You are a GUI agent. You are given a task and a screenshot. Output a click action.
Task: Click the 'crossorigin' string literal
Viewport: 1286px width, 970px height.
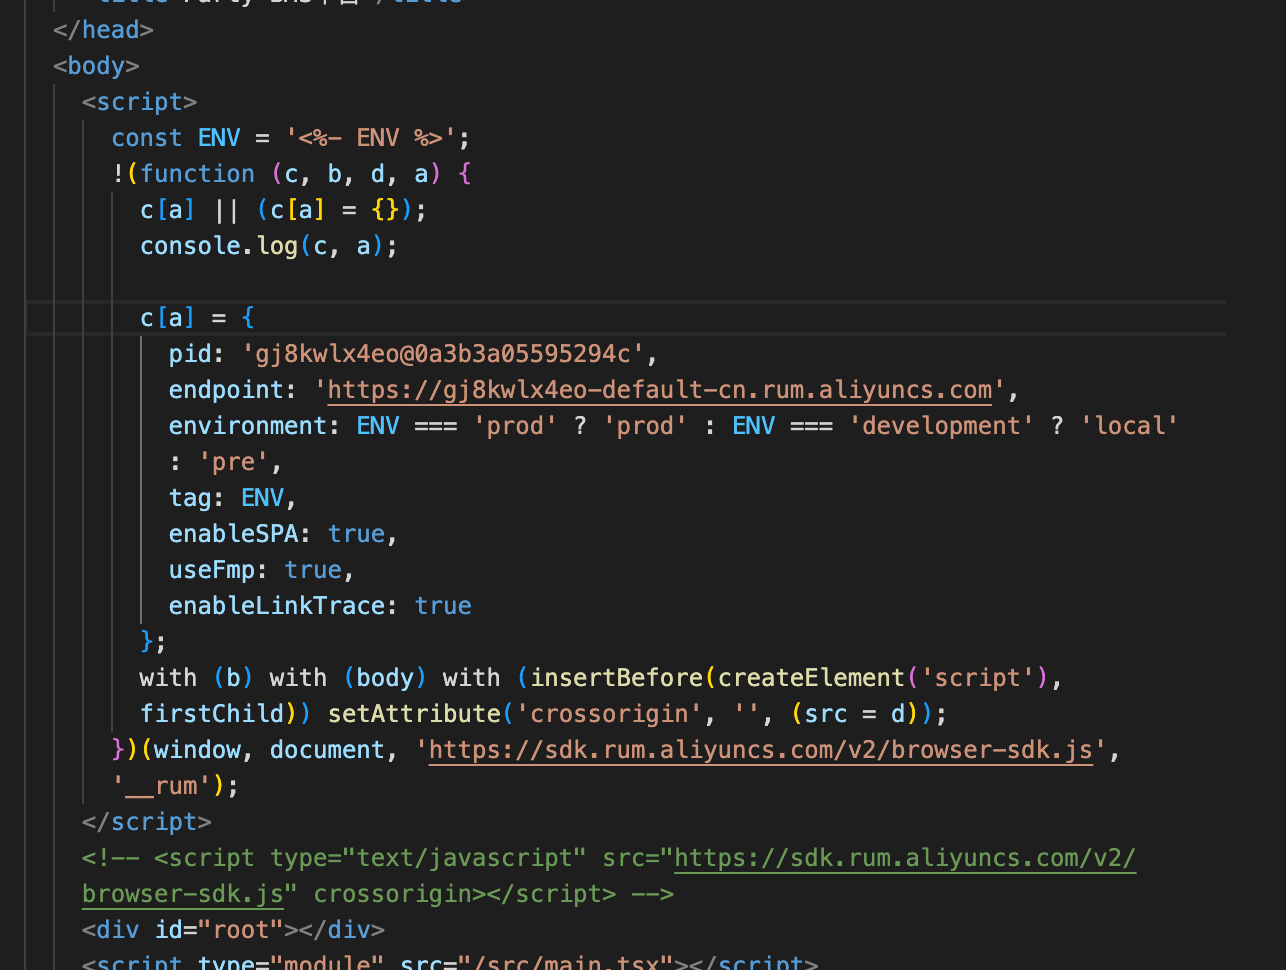[609, 714]
